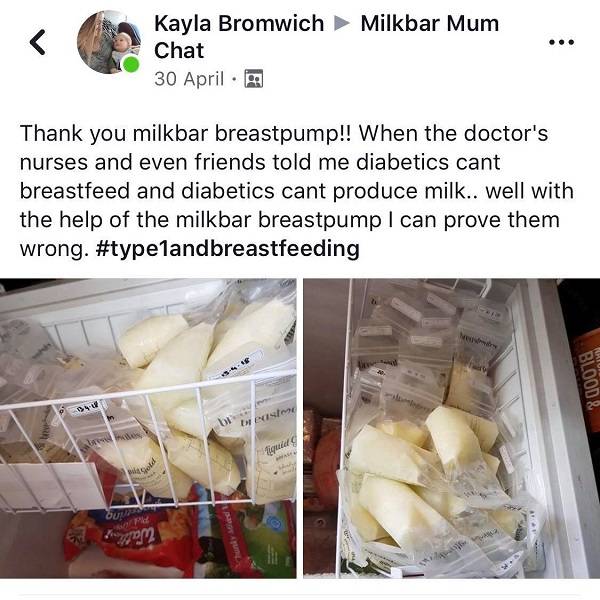
Task: Tap the word 'Chat' in group title
Action: pos(179,51)
